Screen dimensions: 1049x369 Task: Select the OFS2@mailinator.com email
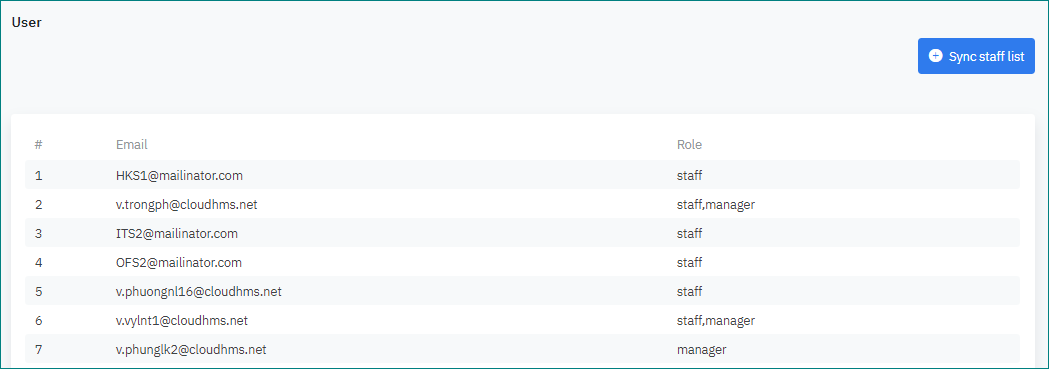coord(179,263)
